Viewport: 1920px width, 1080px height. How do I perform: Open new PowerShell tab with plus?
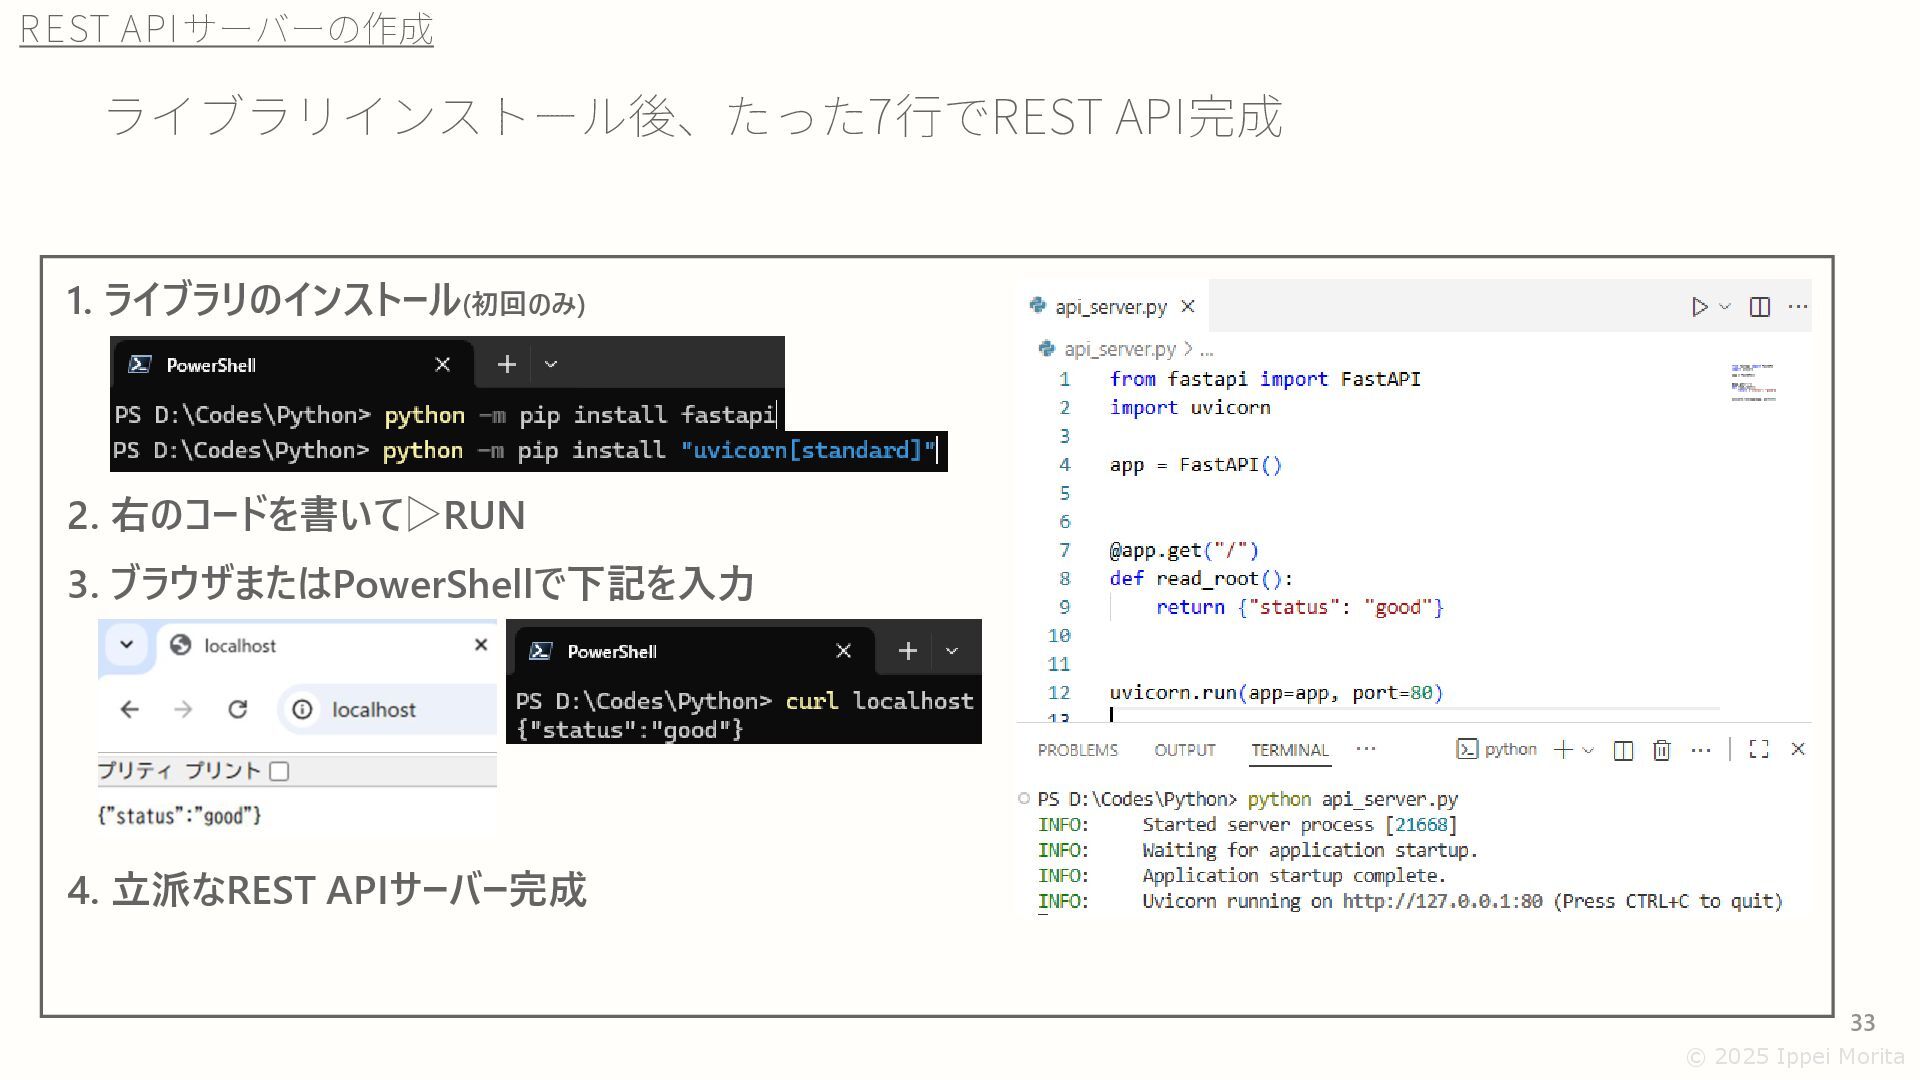507,365
